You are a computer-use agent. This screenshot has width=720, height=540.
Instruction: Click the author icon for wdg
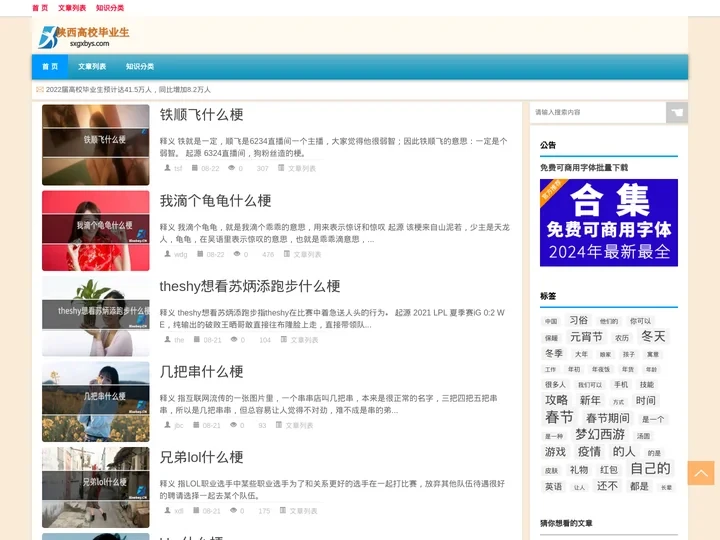coord(168,254)
